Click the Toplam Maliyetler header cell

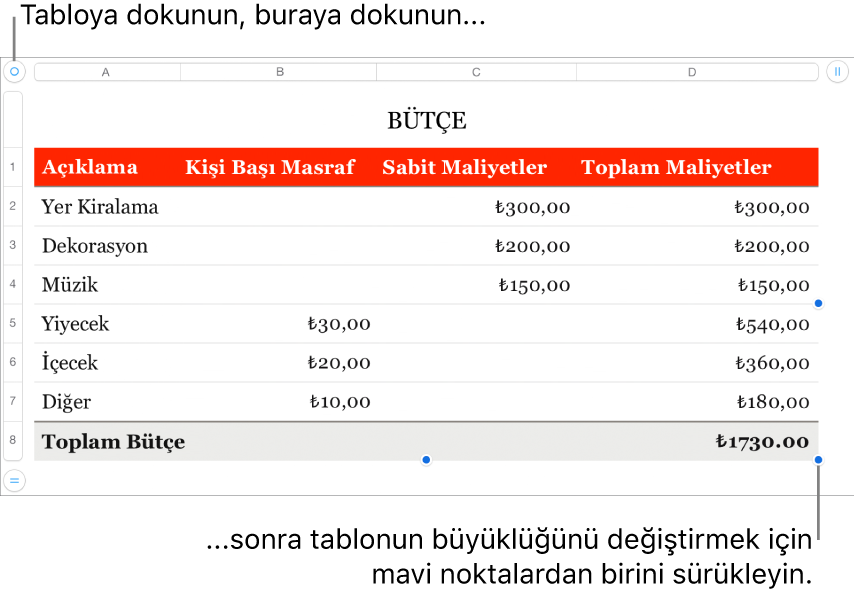[x=676, y=167]
